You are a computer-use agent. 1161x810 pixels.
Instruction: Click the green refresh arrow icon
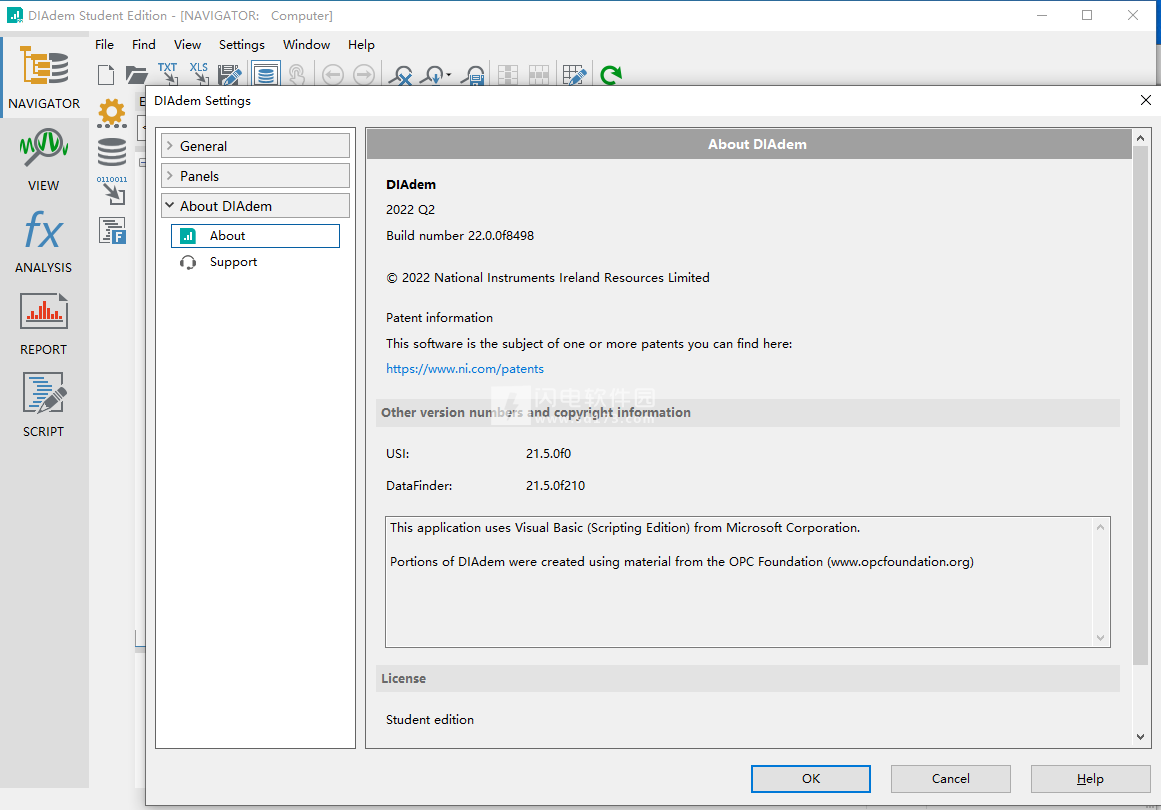pyautogui.click(x=611, y=75)
